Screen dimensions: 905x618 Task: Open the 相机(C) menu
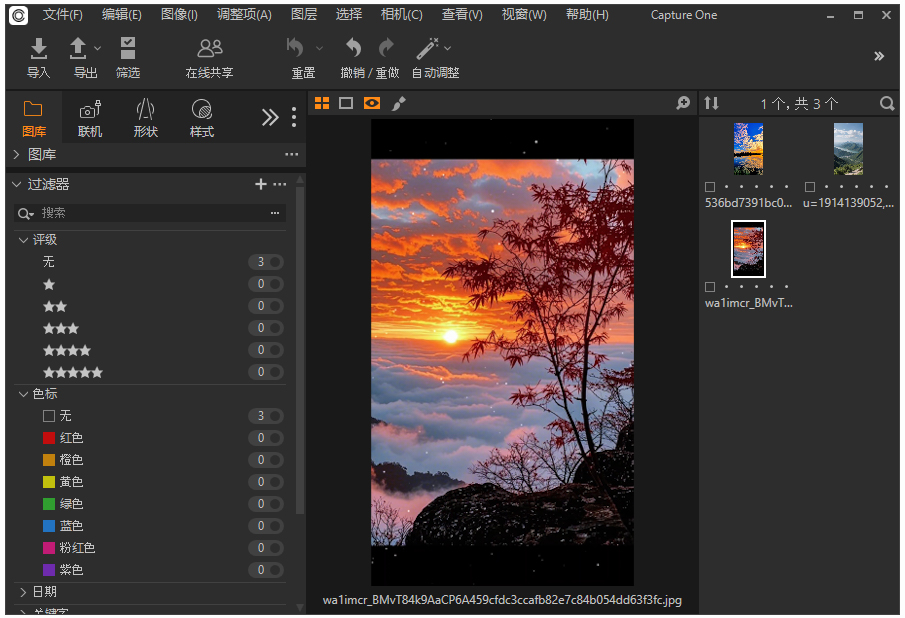tap(401, 15)
